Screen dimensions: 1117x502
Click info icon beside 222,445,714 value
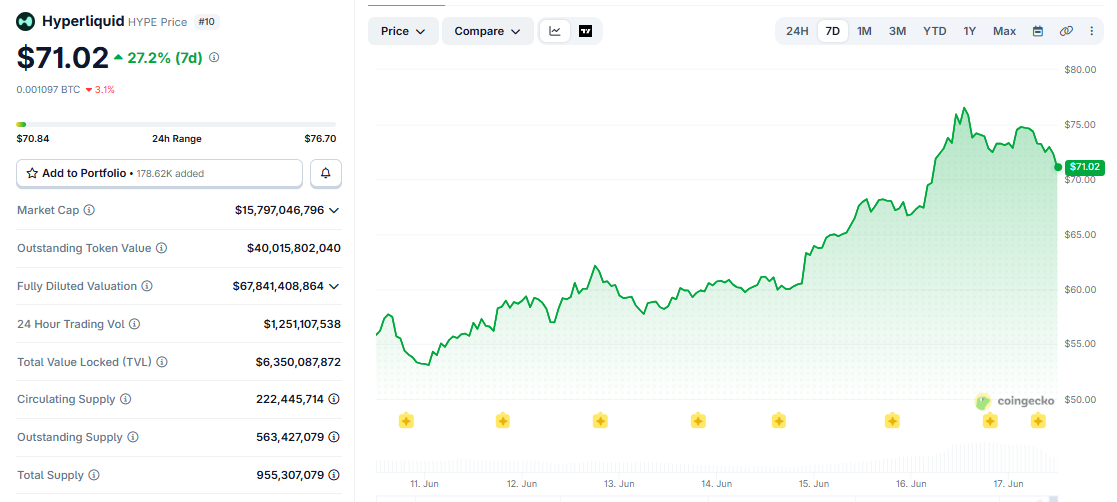tap(334, 399)
